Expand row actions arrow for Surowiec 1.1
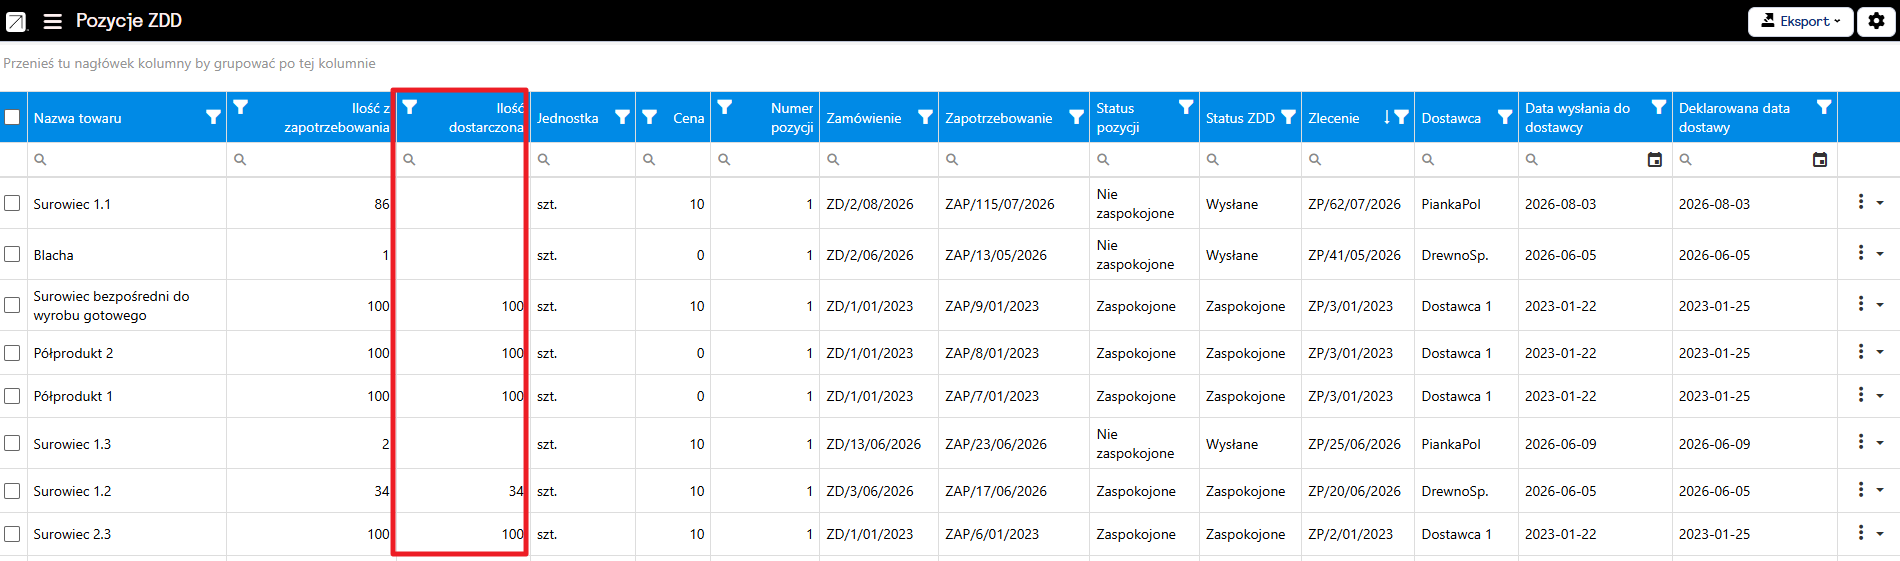The height and width of the screenshot is (561, 1900). [x=1880, y=203]
